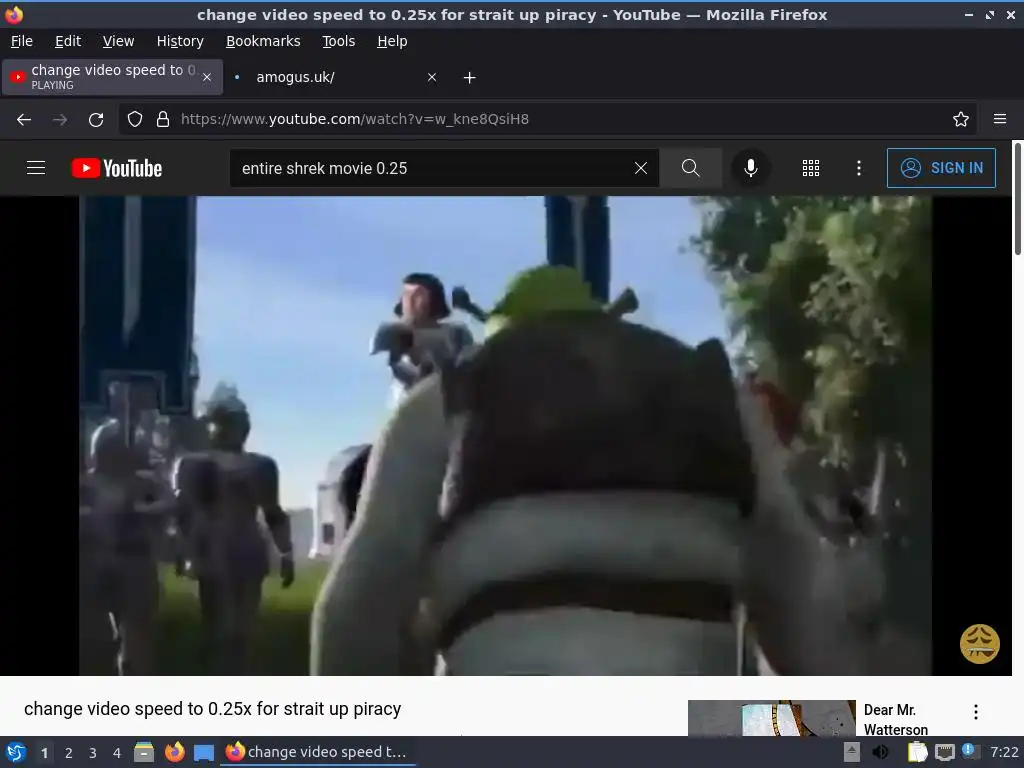1024x768 pixels.
Task: Focus the Firefox URL bar
Action: [x=549, y=119]
